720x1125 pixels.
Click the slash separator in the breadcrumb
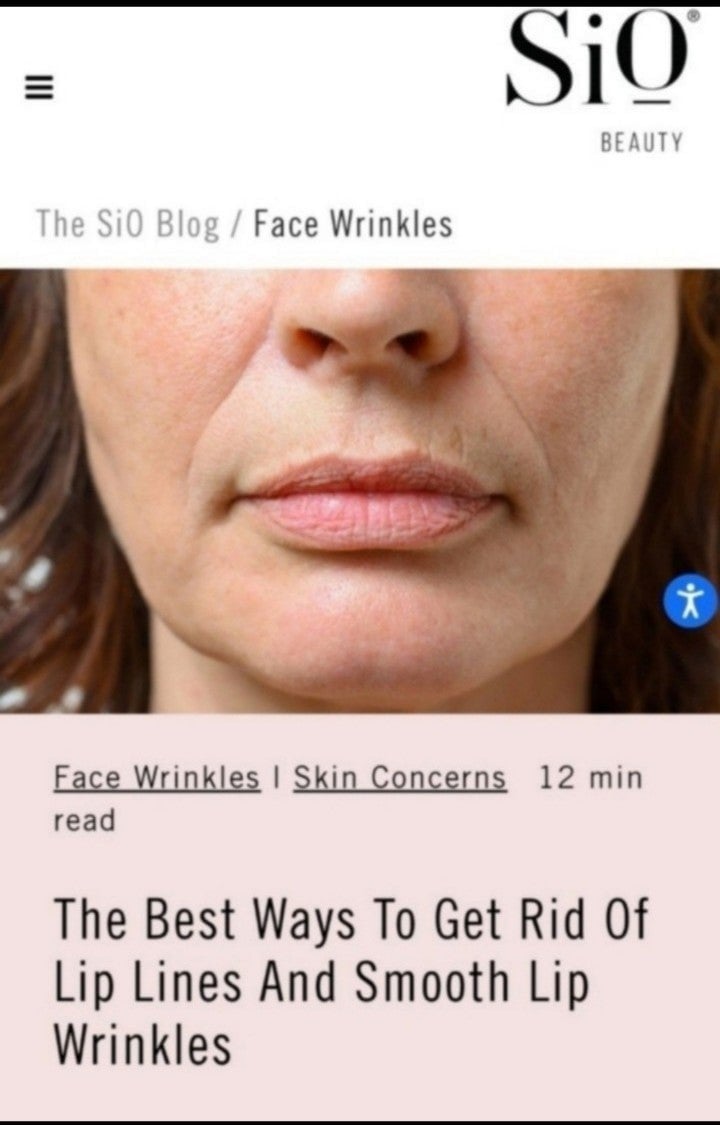coord(237,225)
